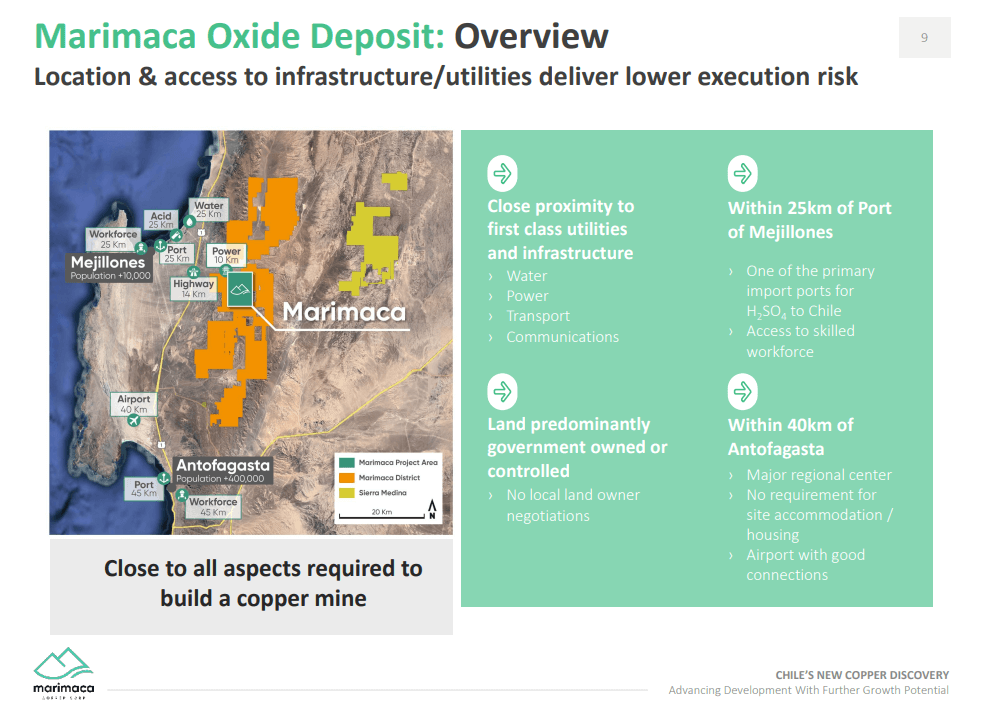Click the 'Close to all aspects required' caption
Viewport: 984px width, 708px height.
(263, 583)
